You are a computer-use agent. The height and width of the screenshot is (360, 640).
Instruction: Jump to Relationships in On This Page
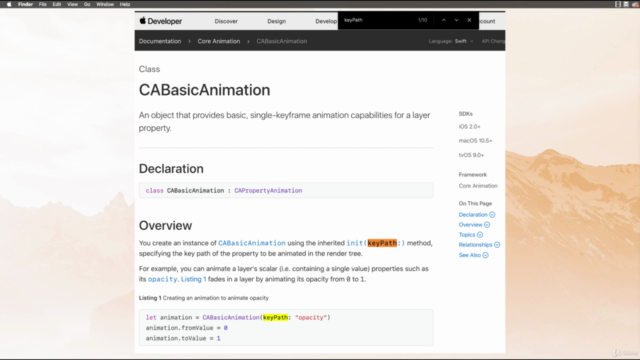(x=475, y=245)
